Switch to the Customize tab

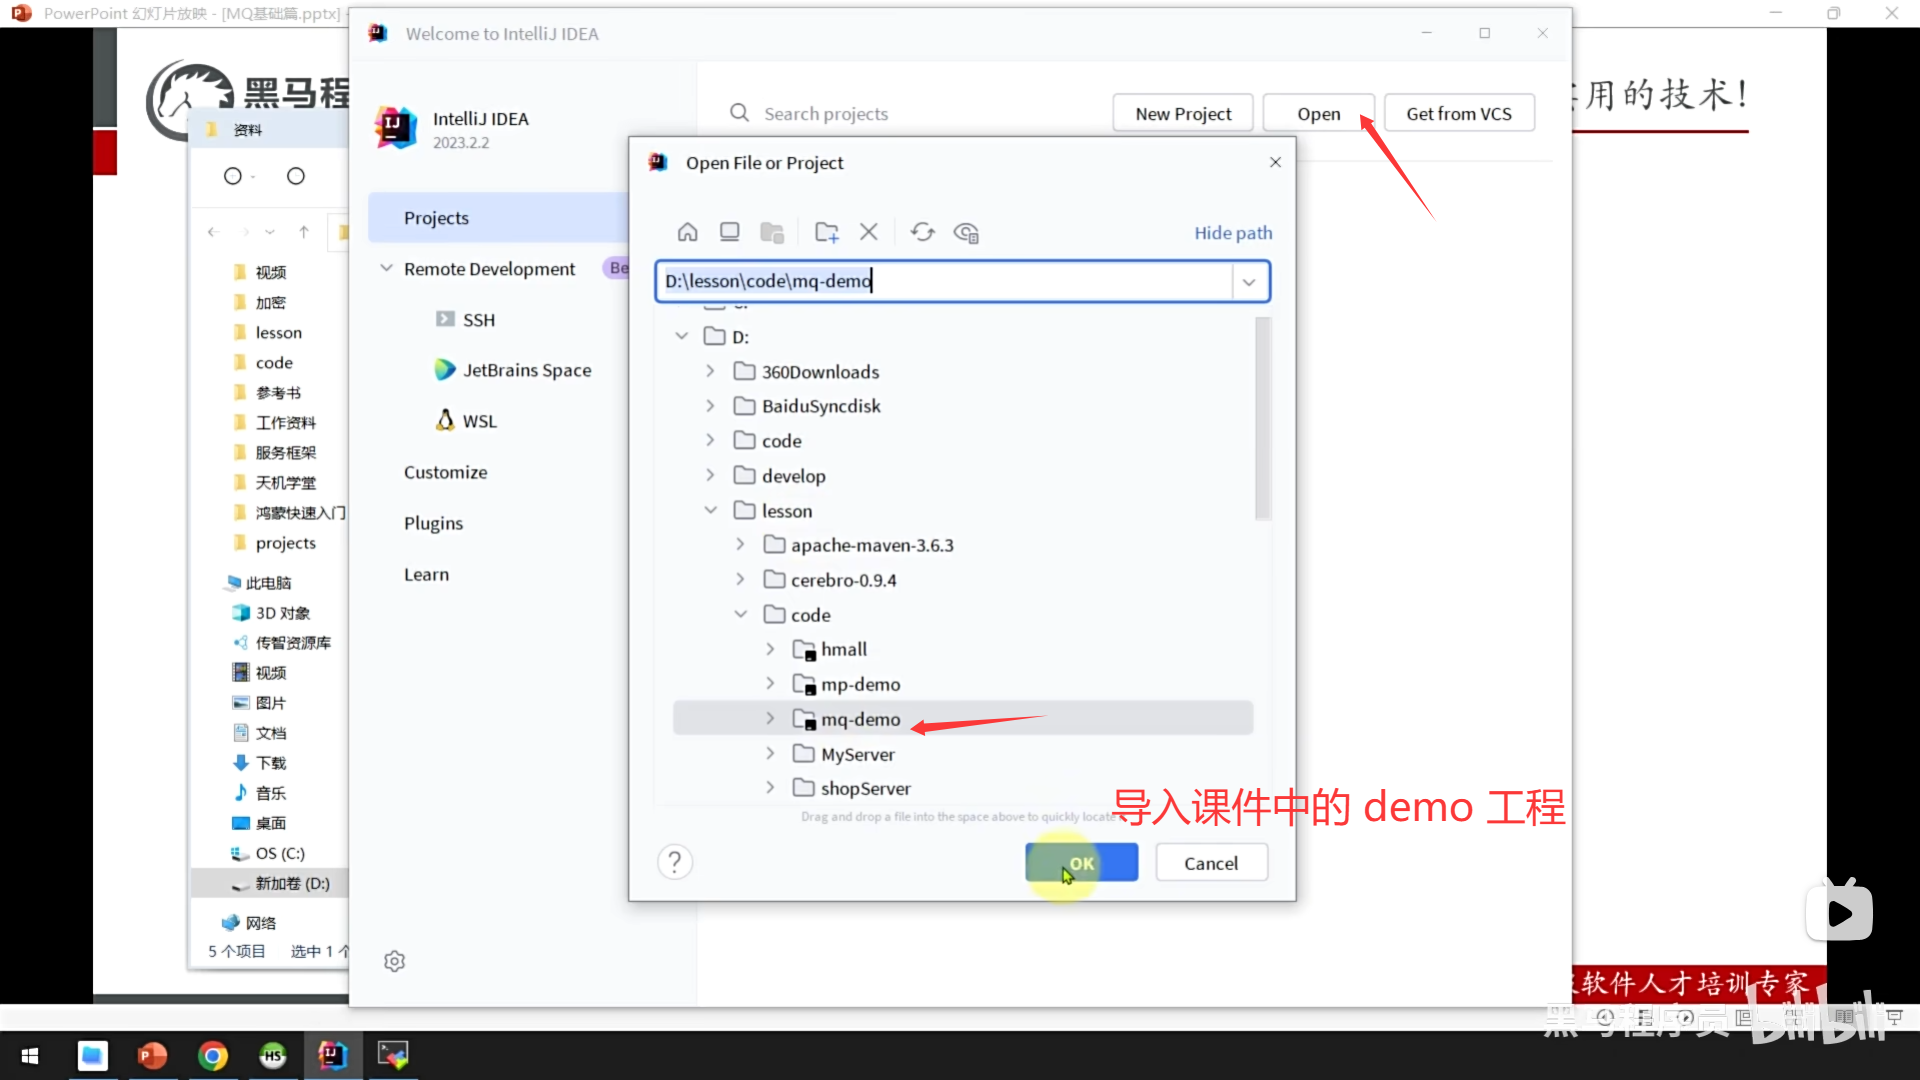445,472
